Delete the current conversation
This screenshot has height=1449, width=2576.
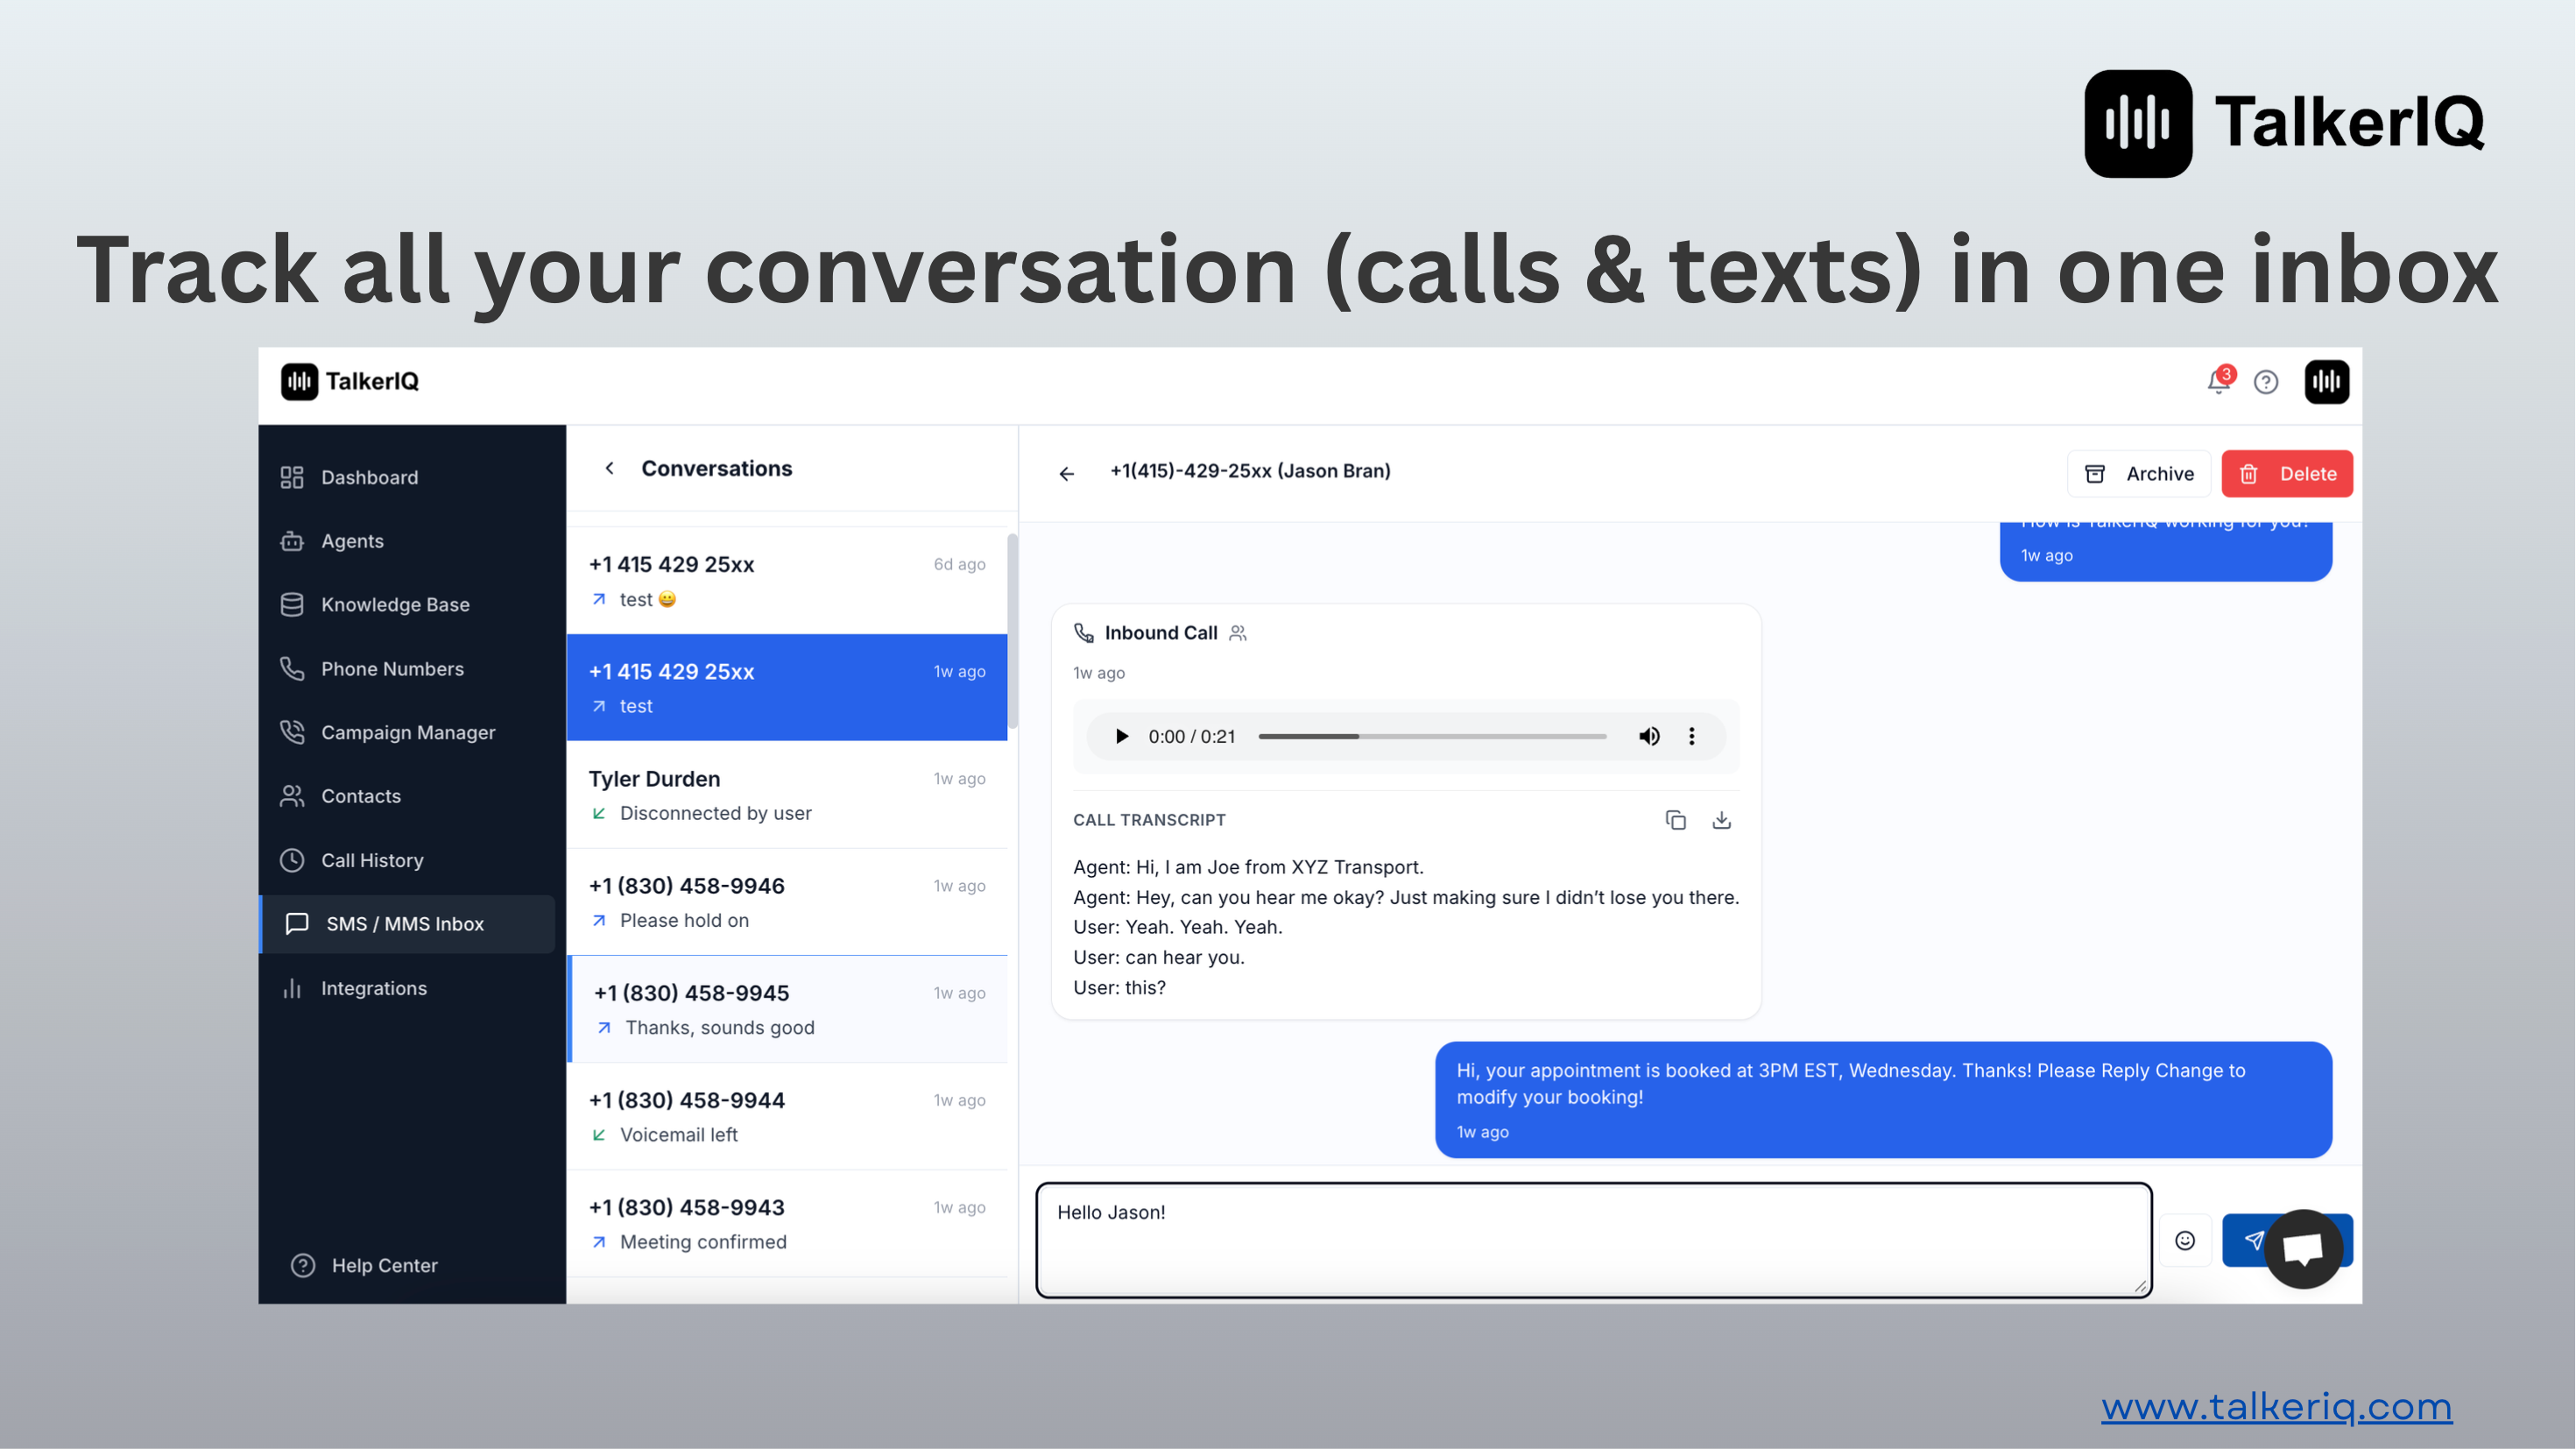click(x=2286, y=474)
